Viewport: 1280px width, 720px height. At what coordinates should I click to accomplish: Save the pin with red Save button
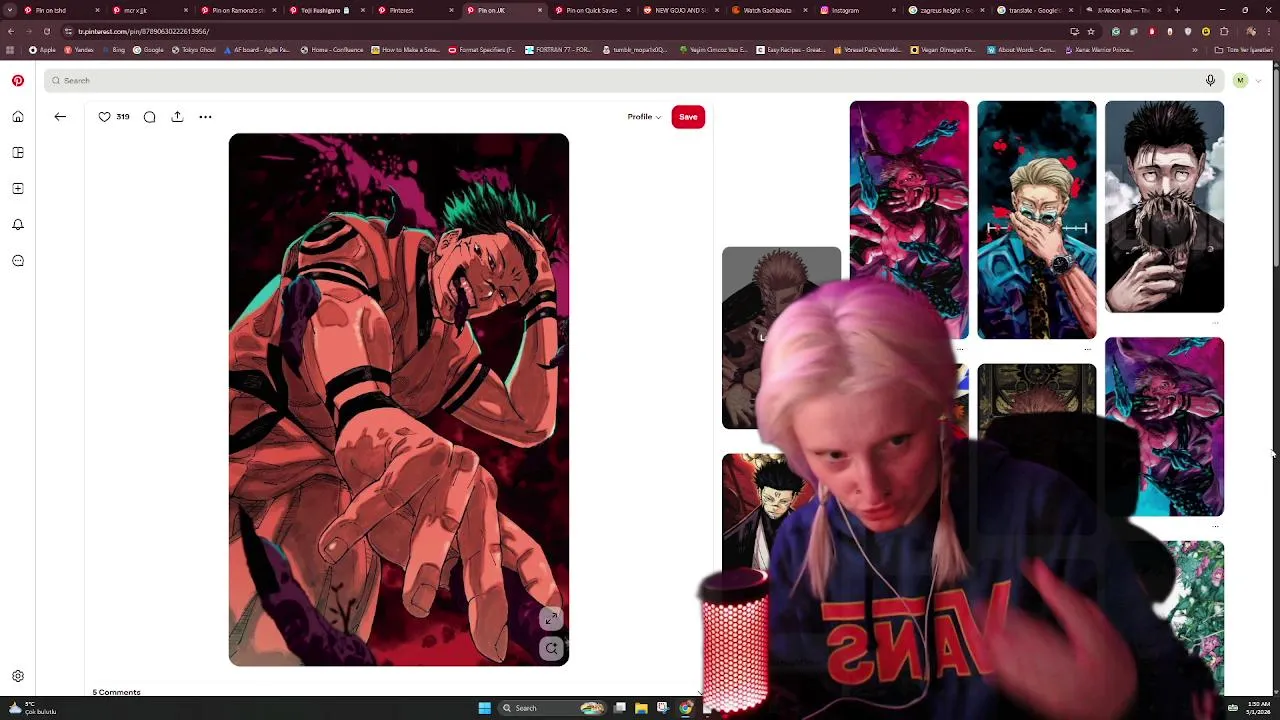688,117
